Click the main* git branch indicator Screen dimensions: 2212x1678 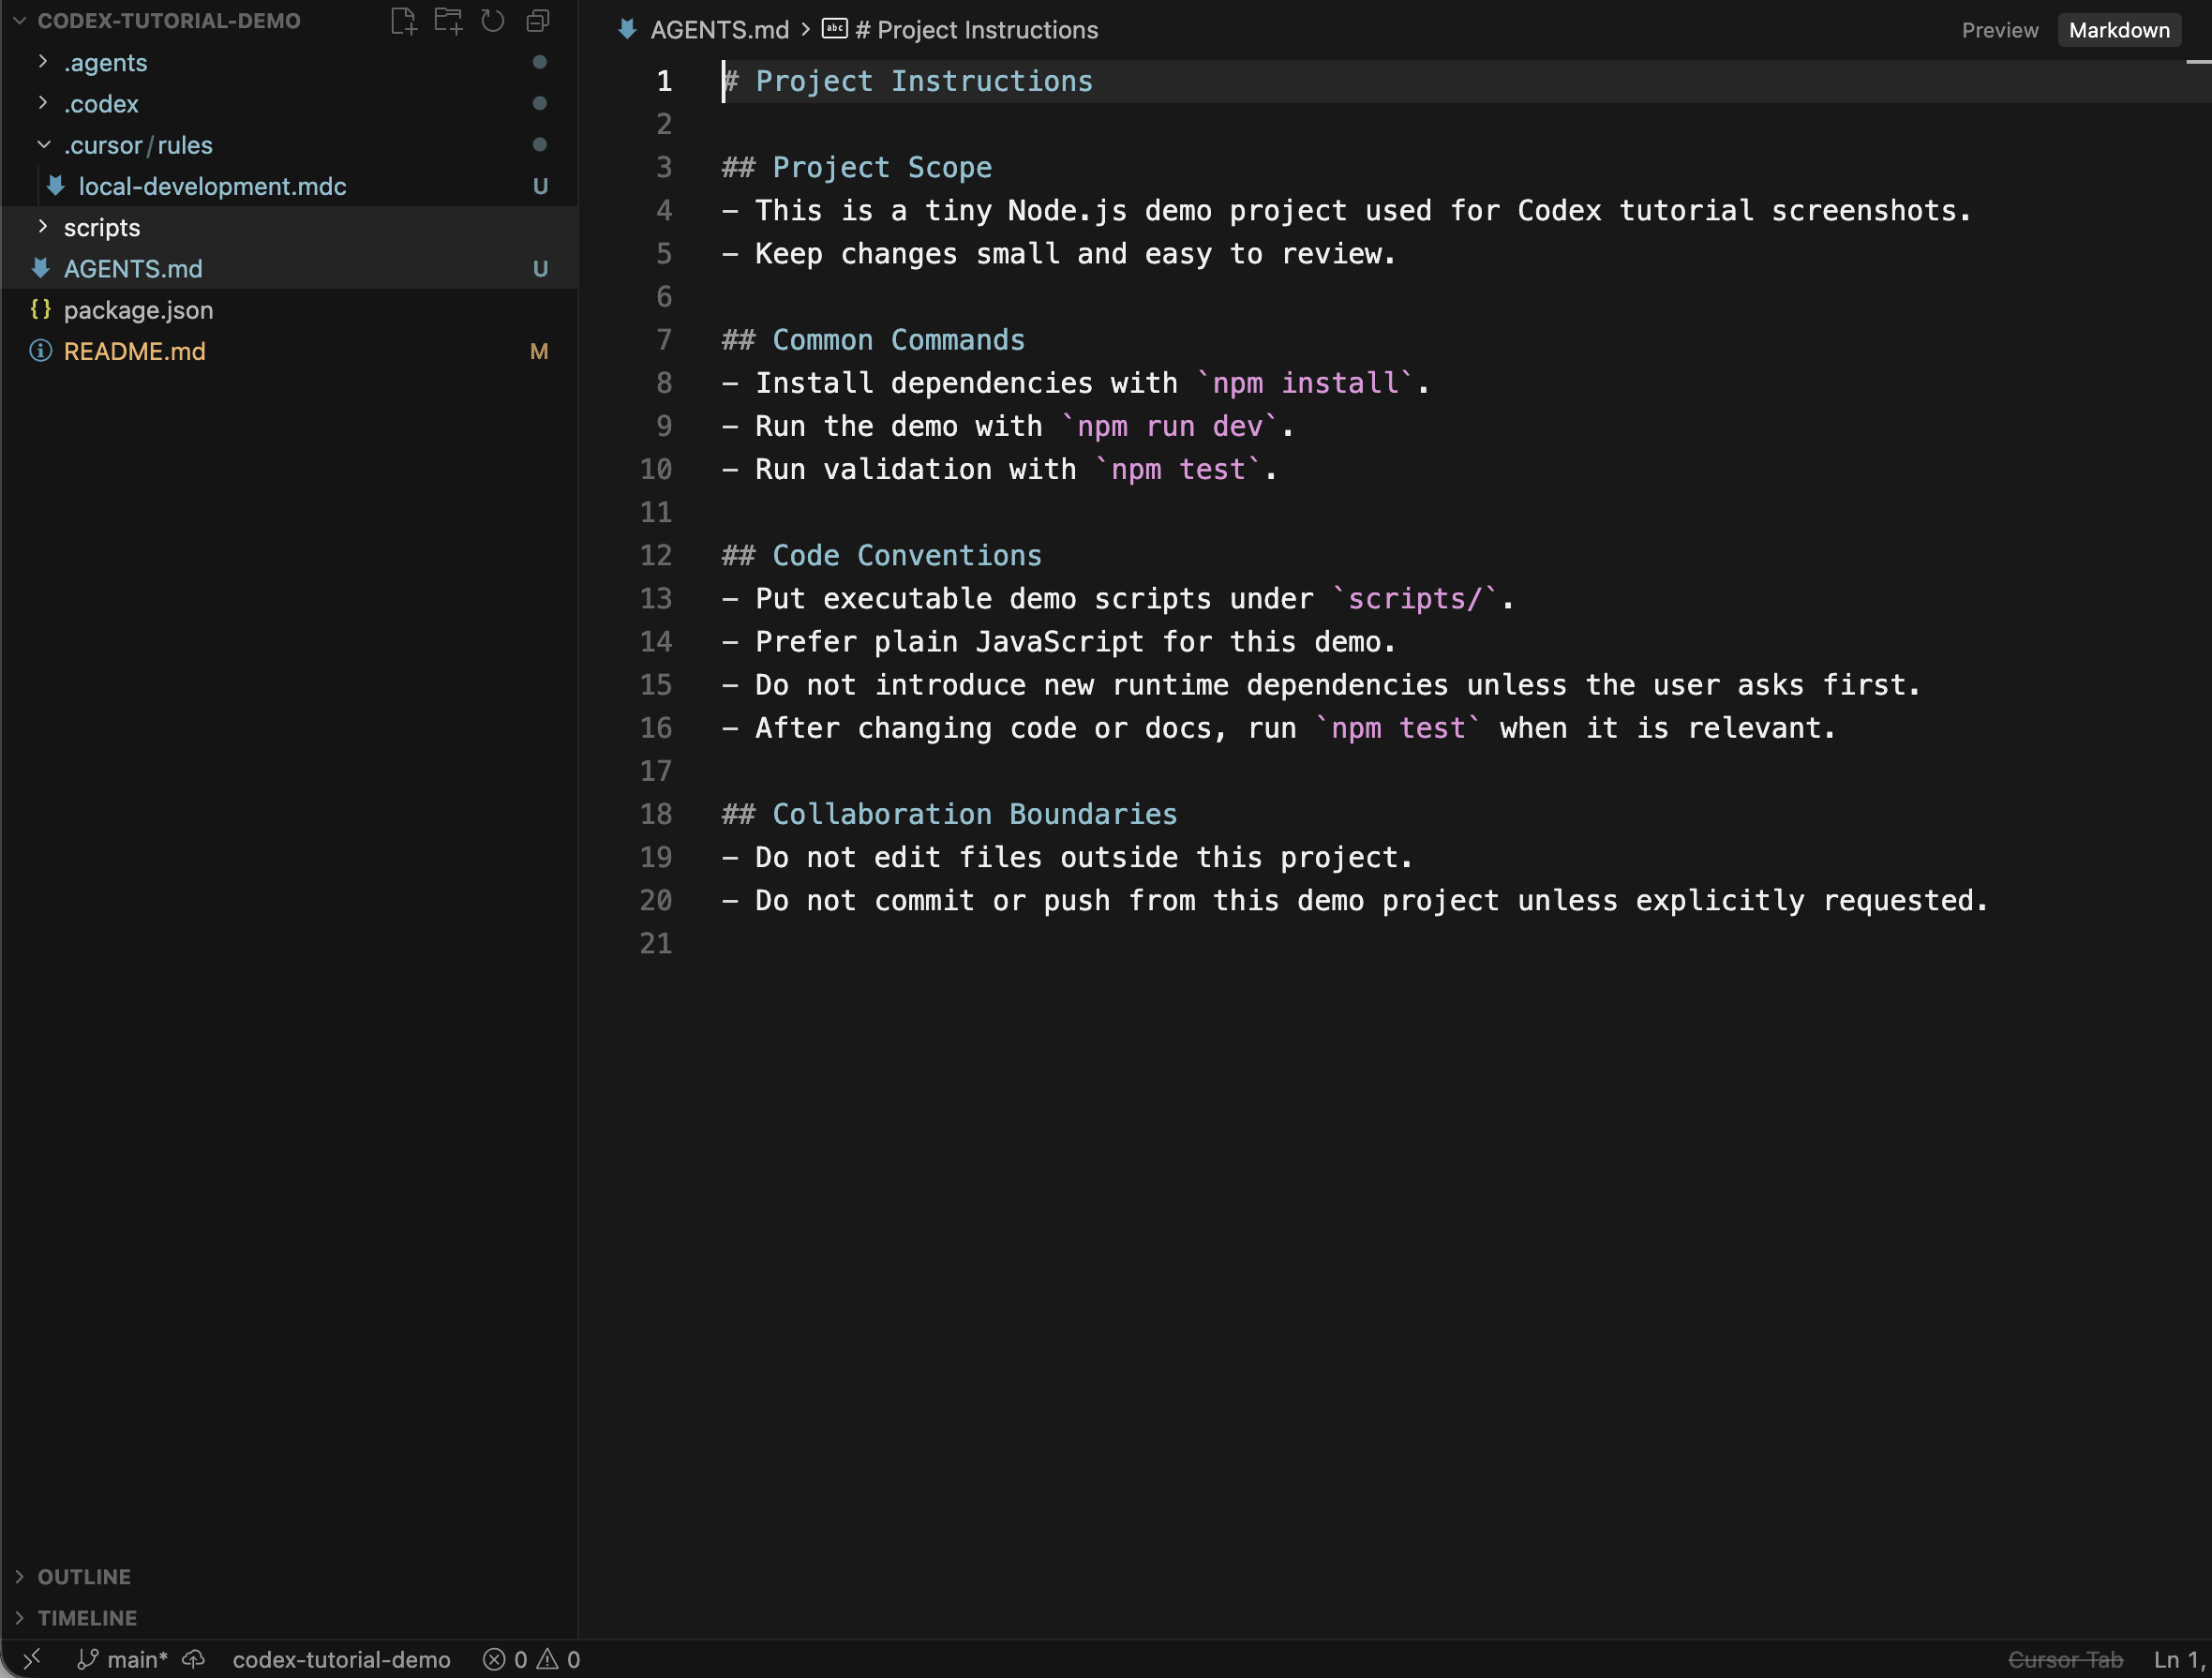pyautogui.click(x=122, y=1659)
